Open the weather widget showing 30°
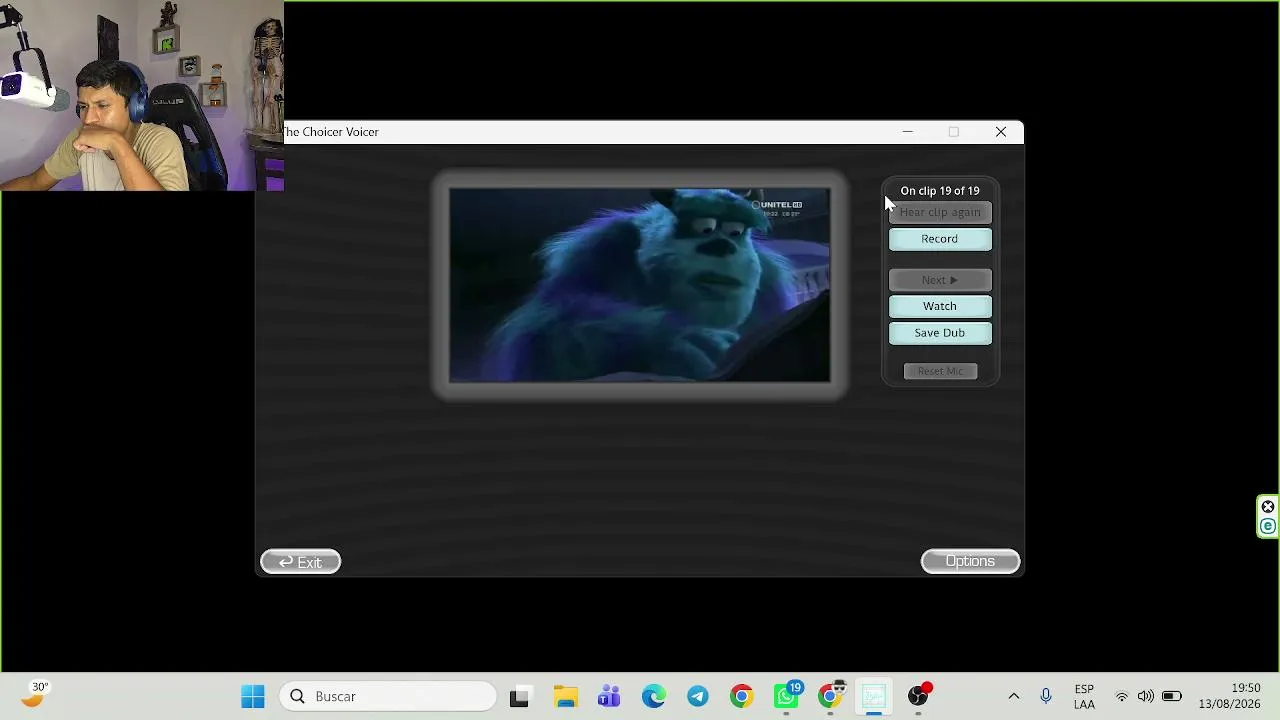This screenshot has height=720, width=1280. click(x=36, y=694)
